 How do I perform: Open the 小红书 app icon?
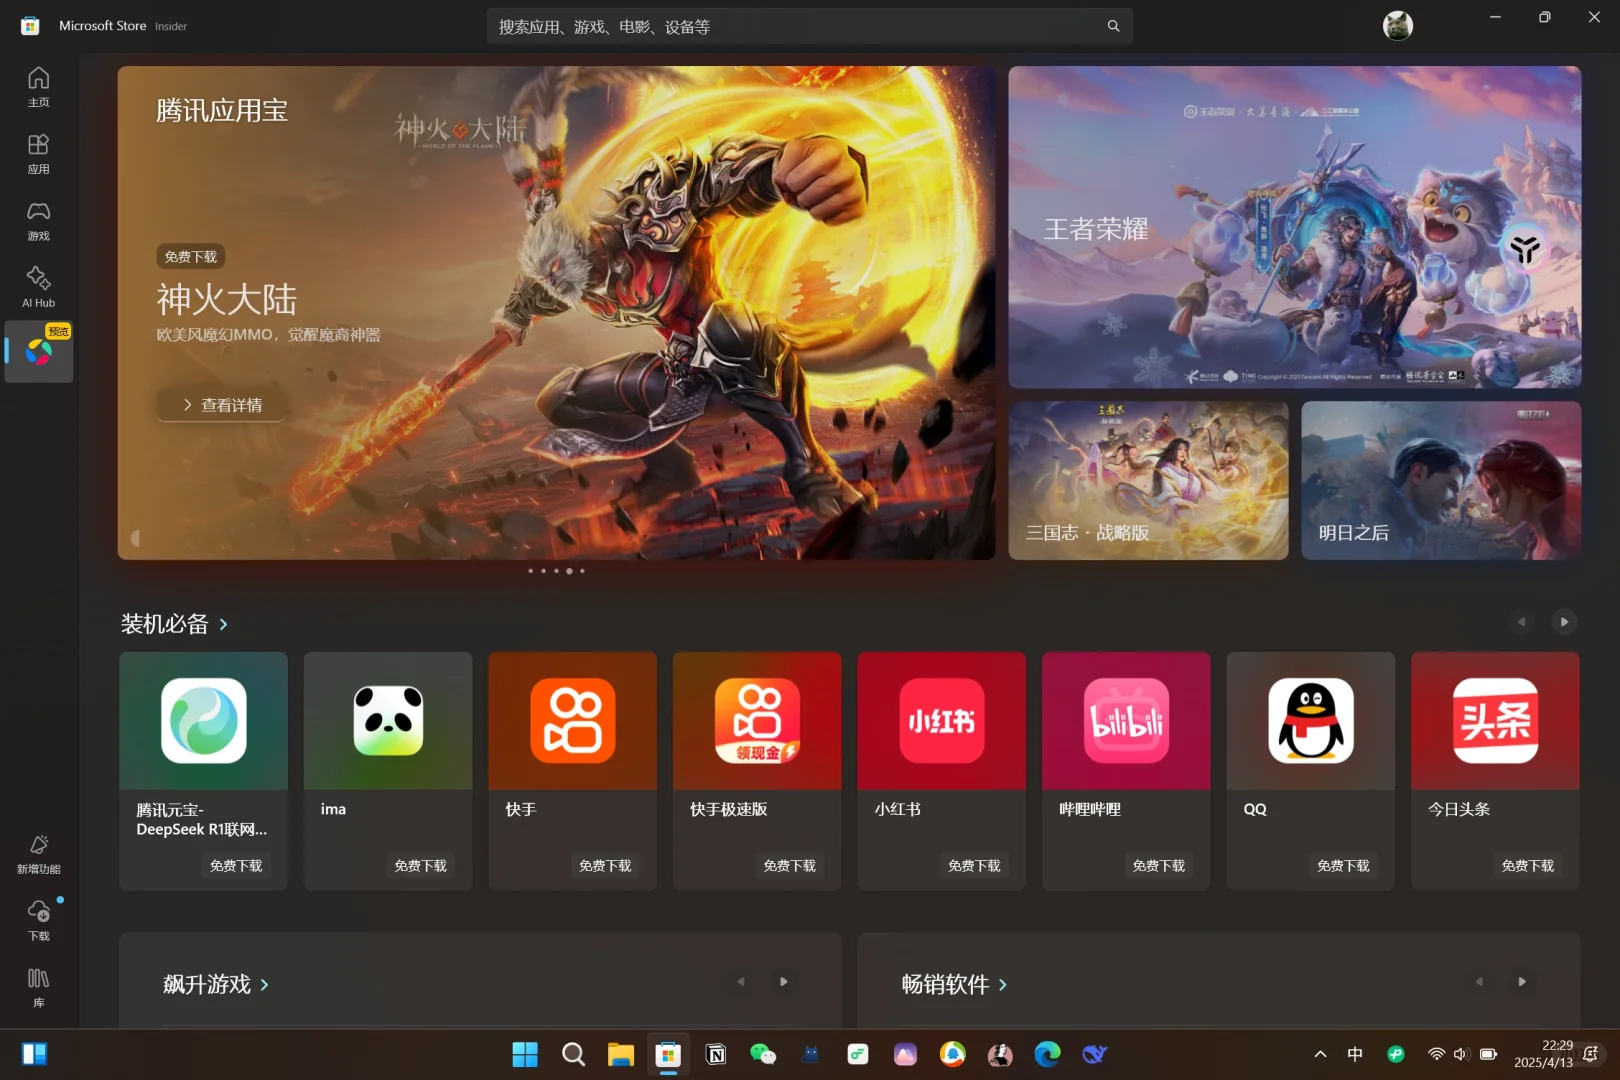click(x=941, y=720)
